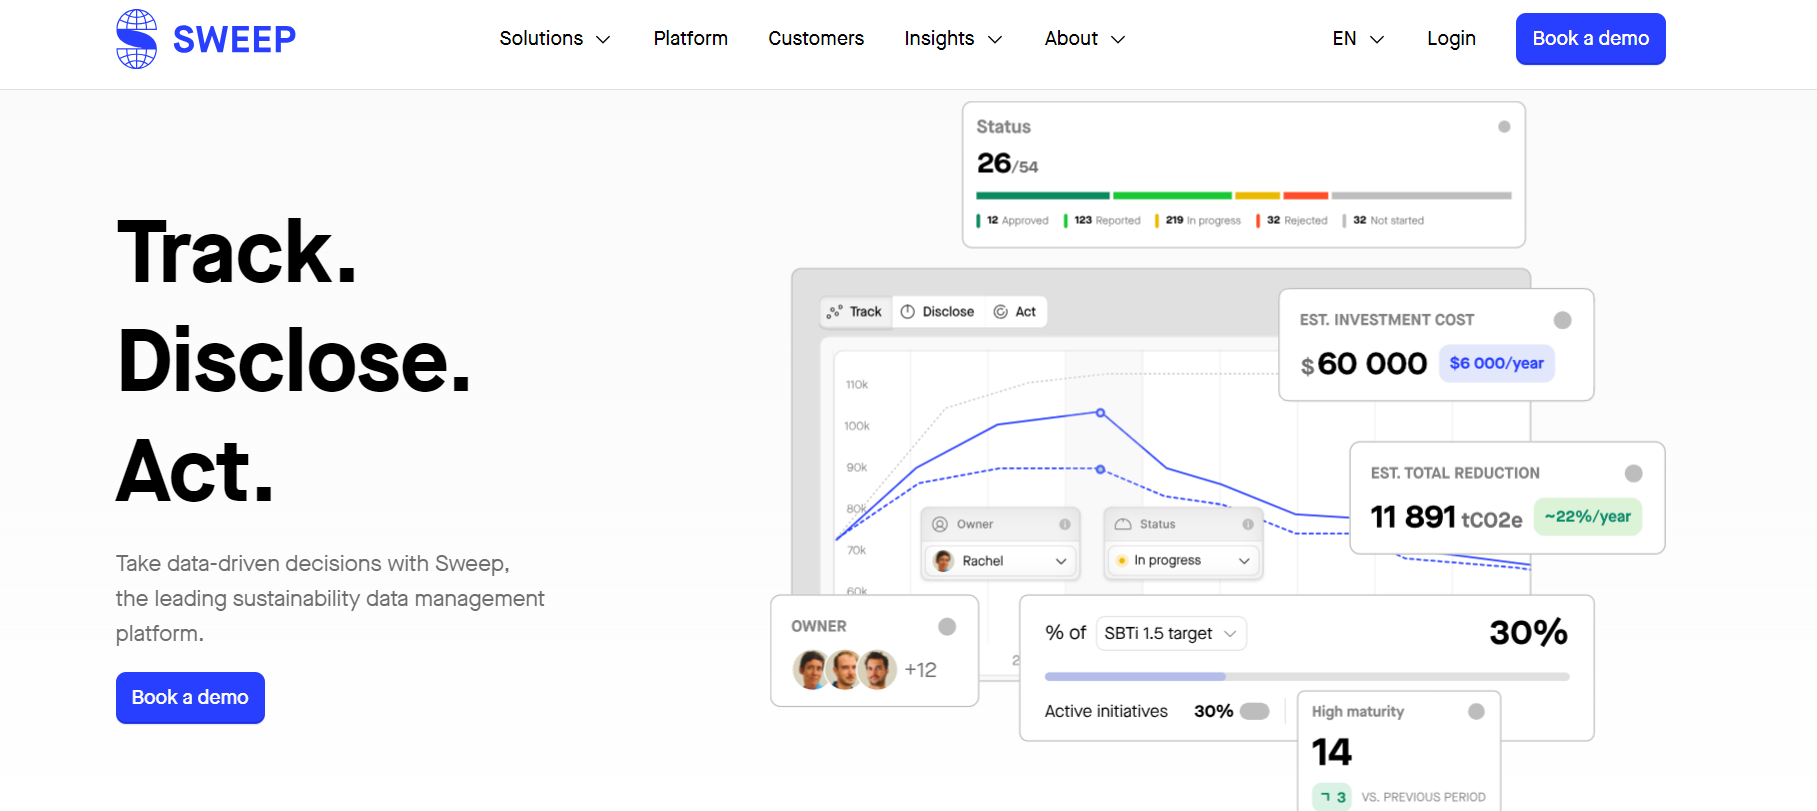The height and width of the screenshot is (811, 1817).
Task: Click the info icon in the Status field header
Action: point(1248,524)
